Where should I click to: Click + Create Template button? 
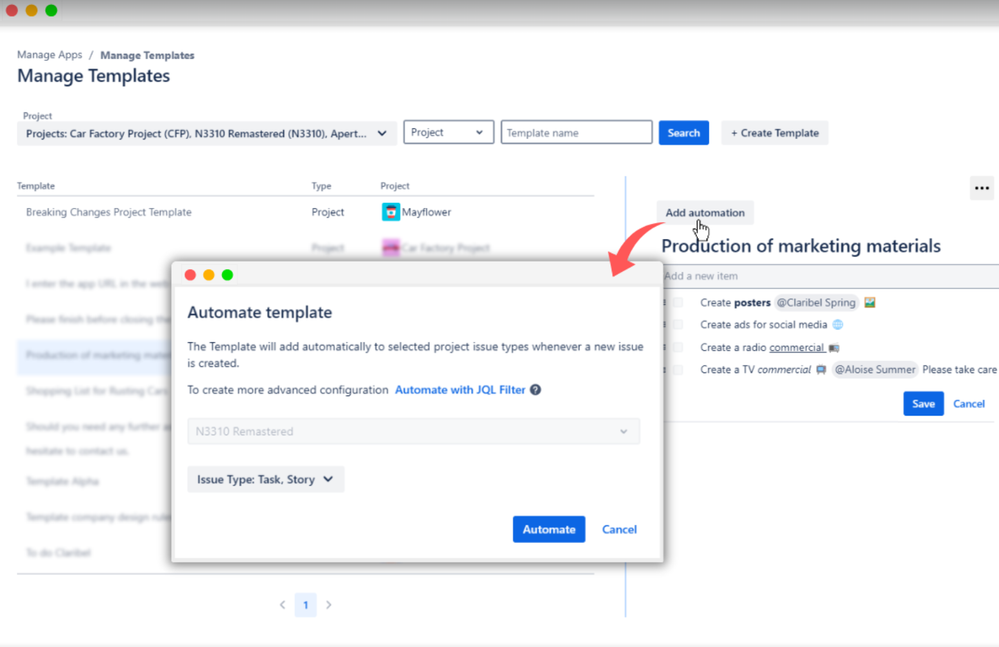pyautogui.click(x=775, y=132)
